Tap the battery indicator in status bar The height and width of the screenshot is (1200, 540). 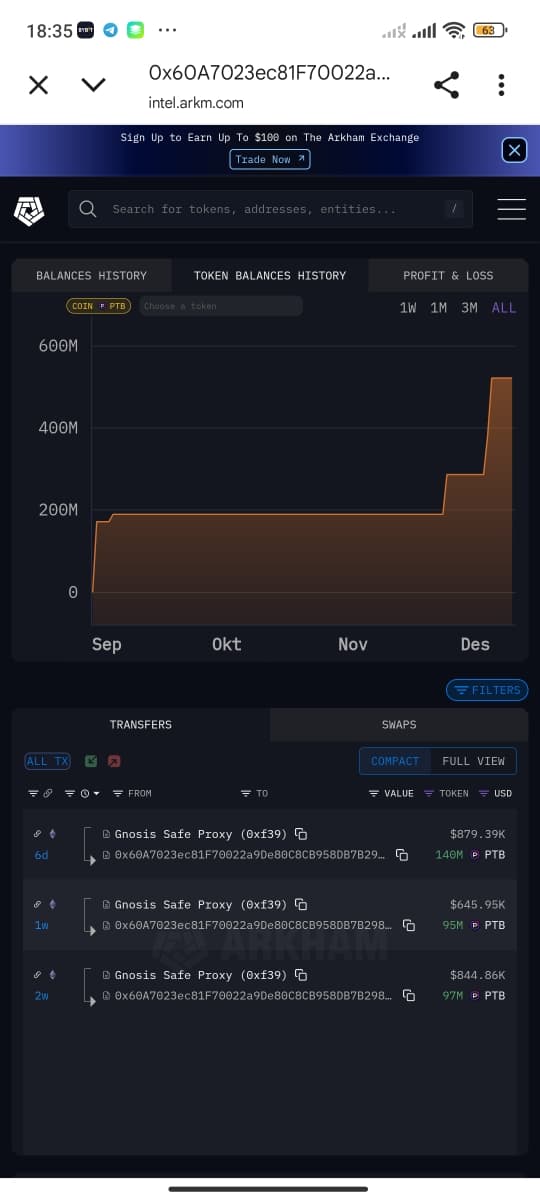490,30
